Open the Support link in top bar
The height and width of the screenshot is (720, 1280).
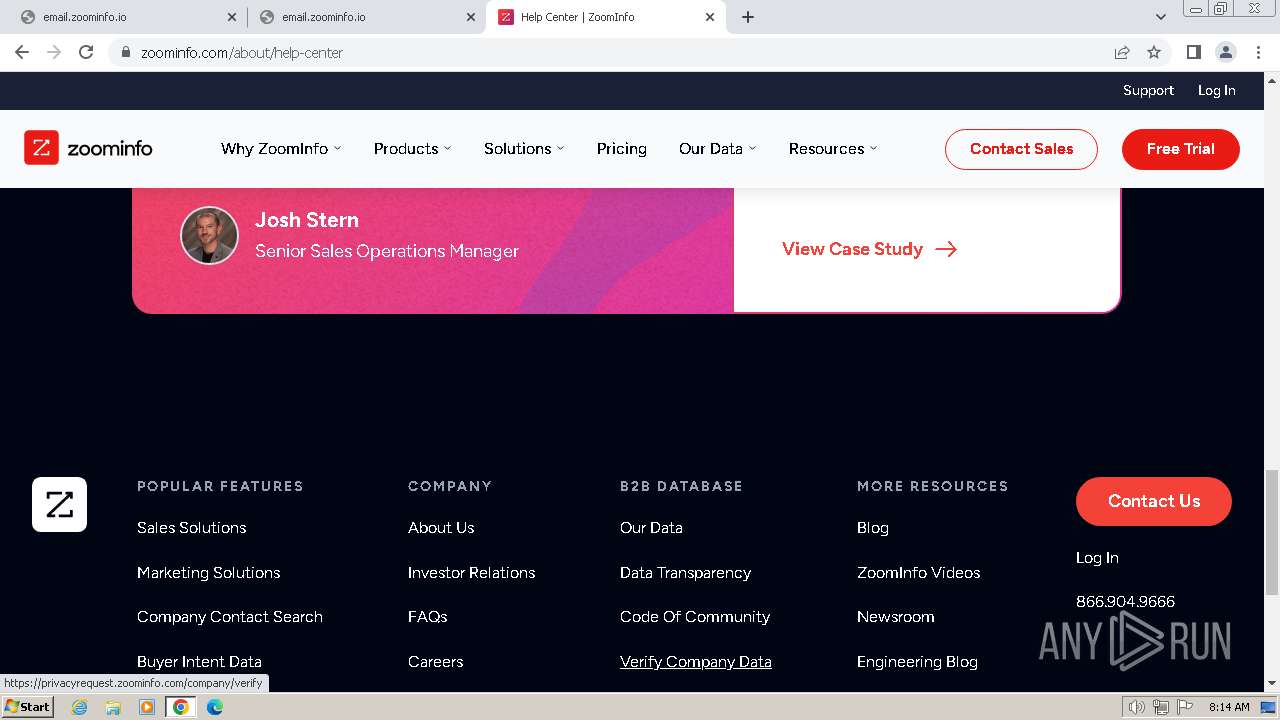[1148, 90]
